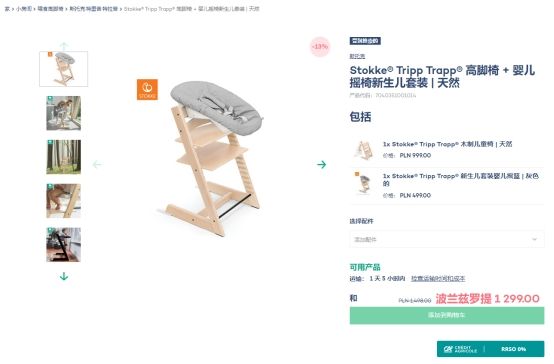Select first thumbnail of chair with bouncer
This screenshot has height=364, width=554.
click(64, 69)
